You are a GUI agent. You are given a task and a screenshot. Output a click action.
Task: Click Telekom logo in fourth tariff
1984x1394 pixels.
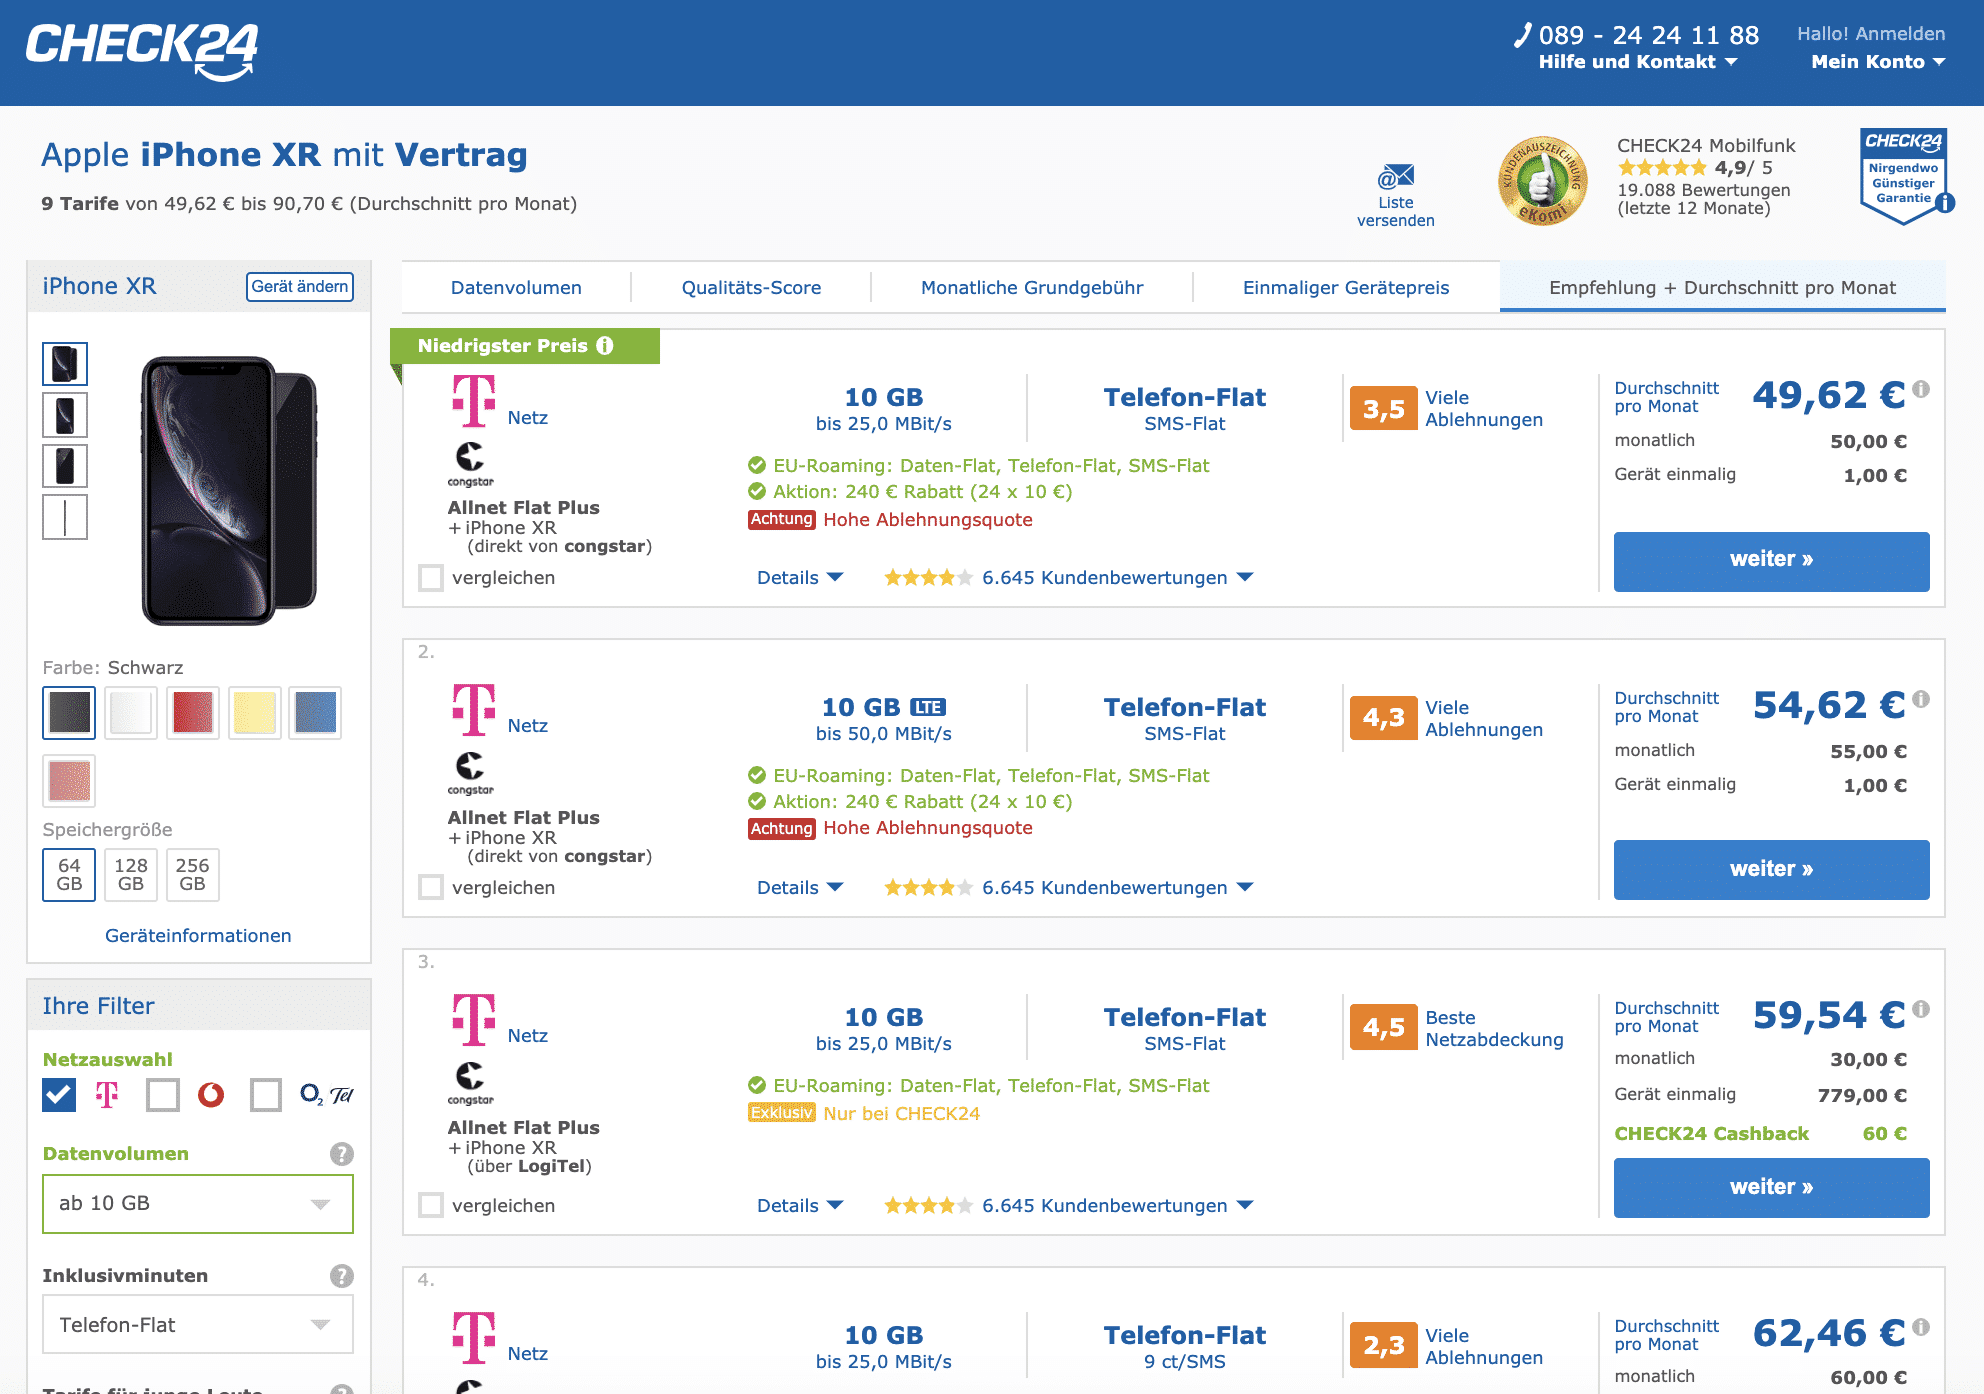pyautogui.click(x=473, y=1338)
